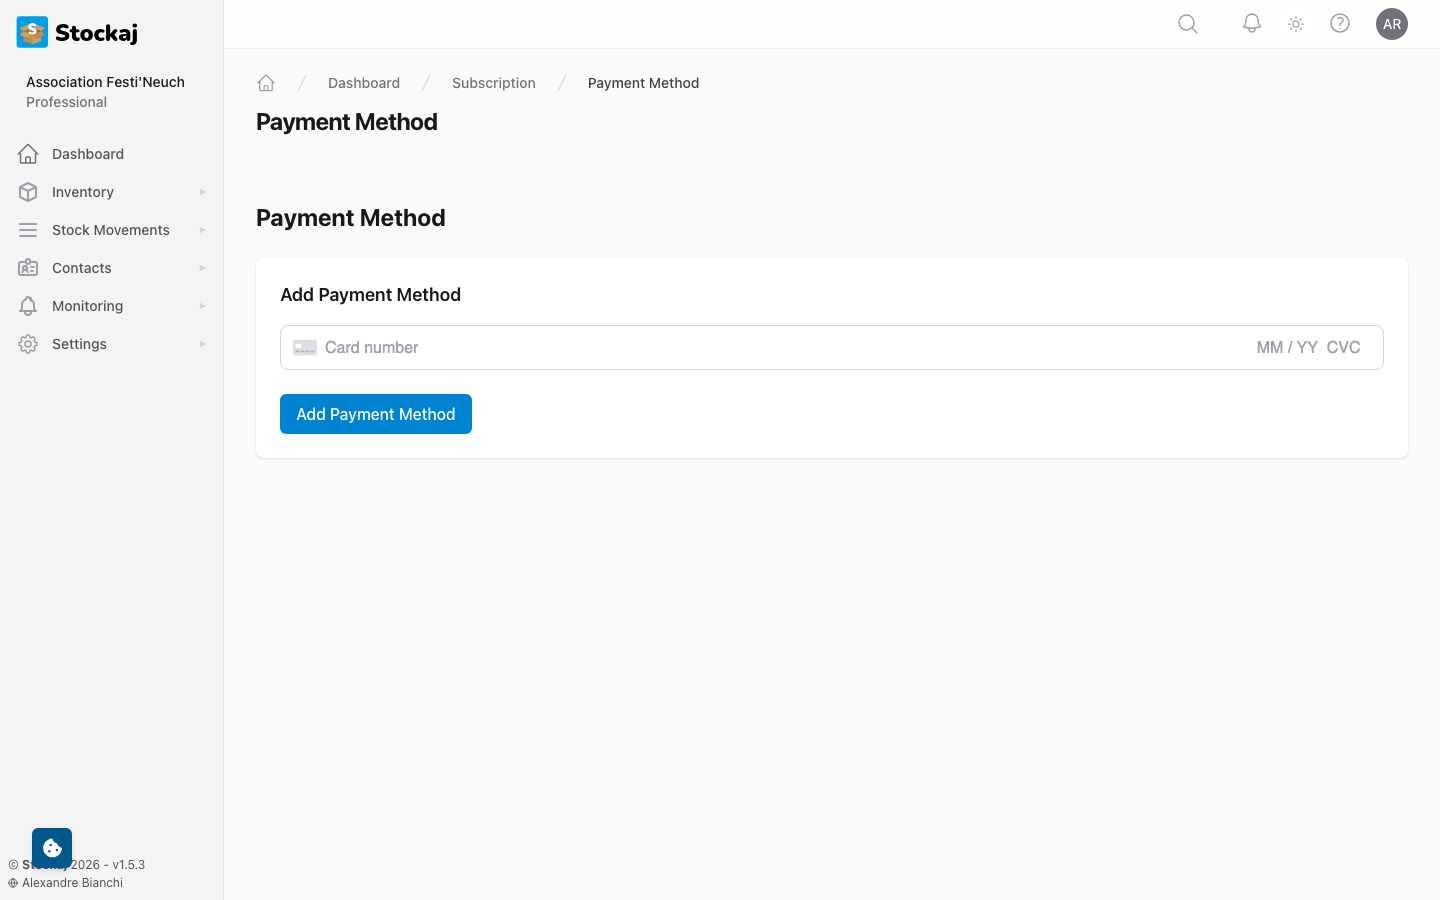Click the MM / YY expiry field
The width and height of the screenshot is (1440, 900).
pyautogui.click(x=1287, y=348)
